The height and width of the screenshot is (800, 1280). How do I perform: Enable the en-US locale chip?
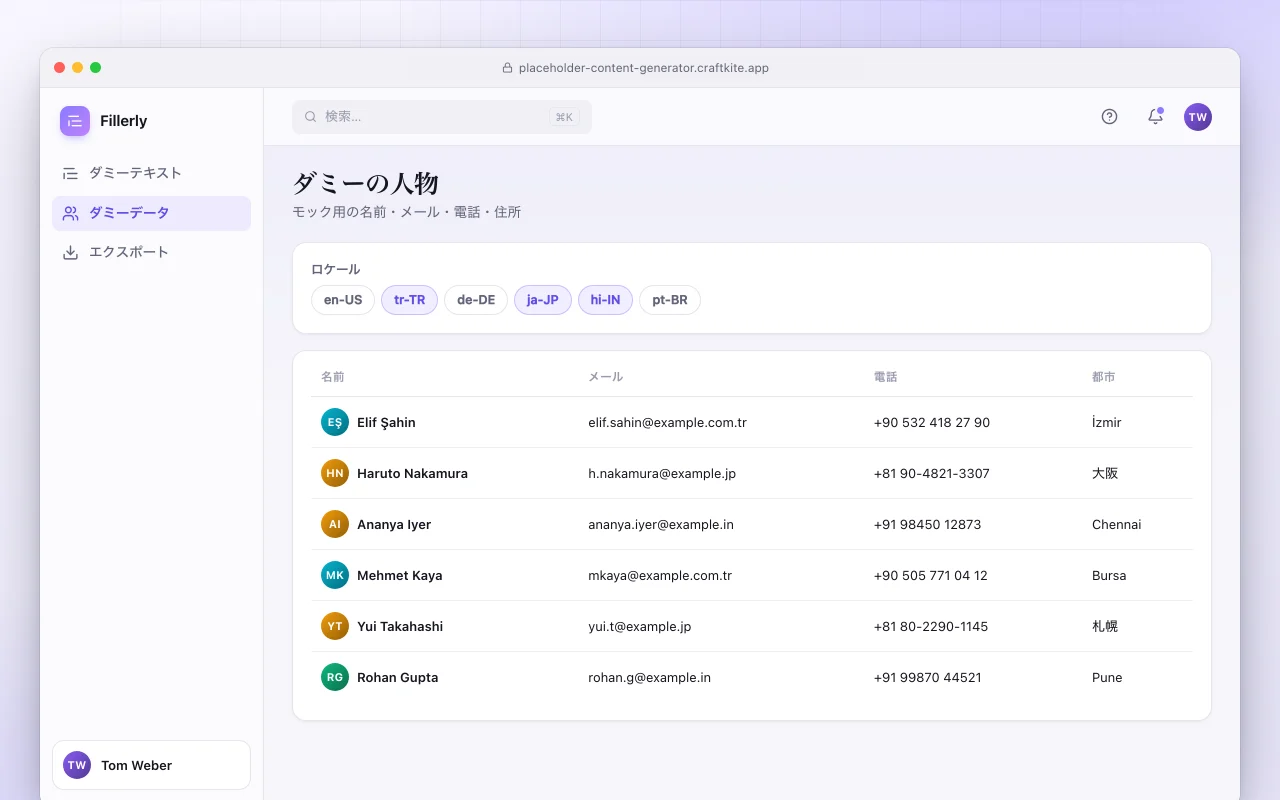pos(343,300)
